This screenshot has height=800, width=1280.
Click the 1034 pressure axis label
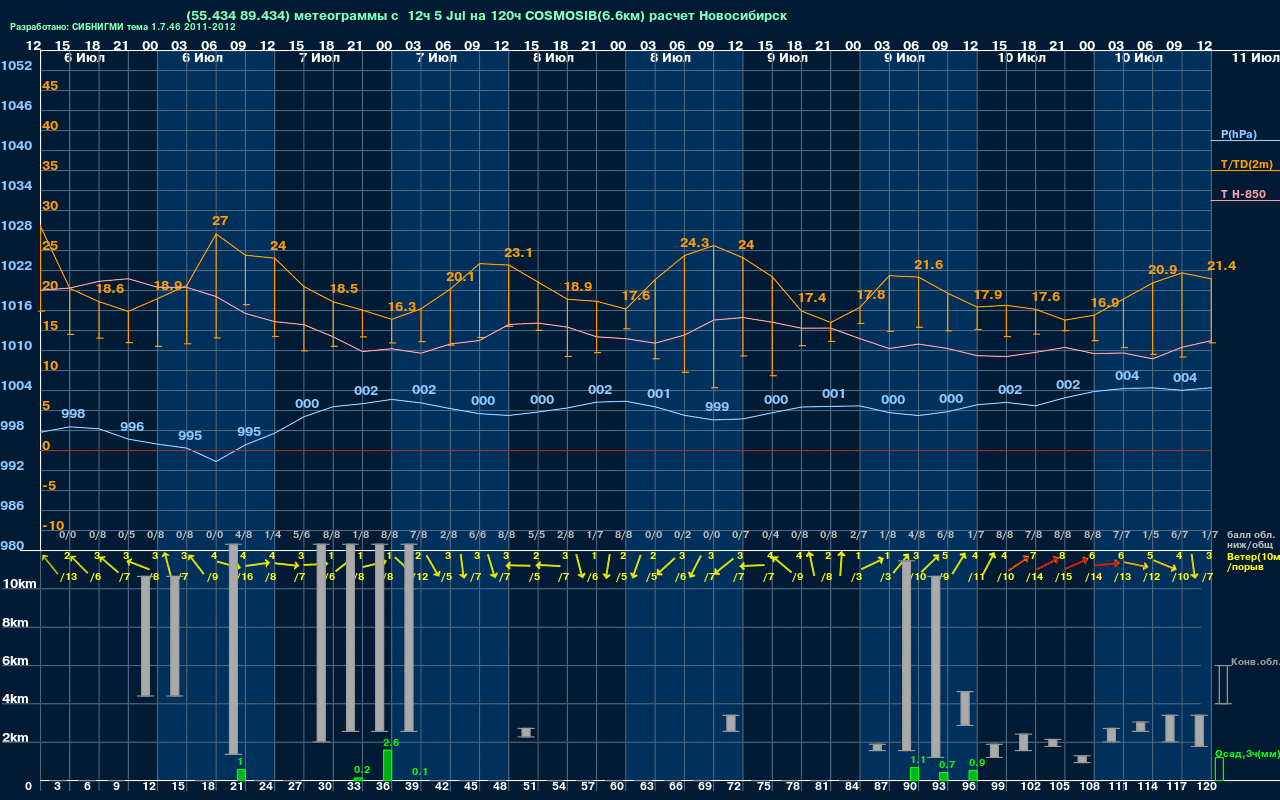tap(16, 186)
